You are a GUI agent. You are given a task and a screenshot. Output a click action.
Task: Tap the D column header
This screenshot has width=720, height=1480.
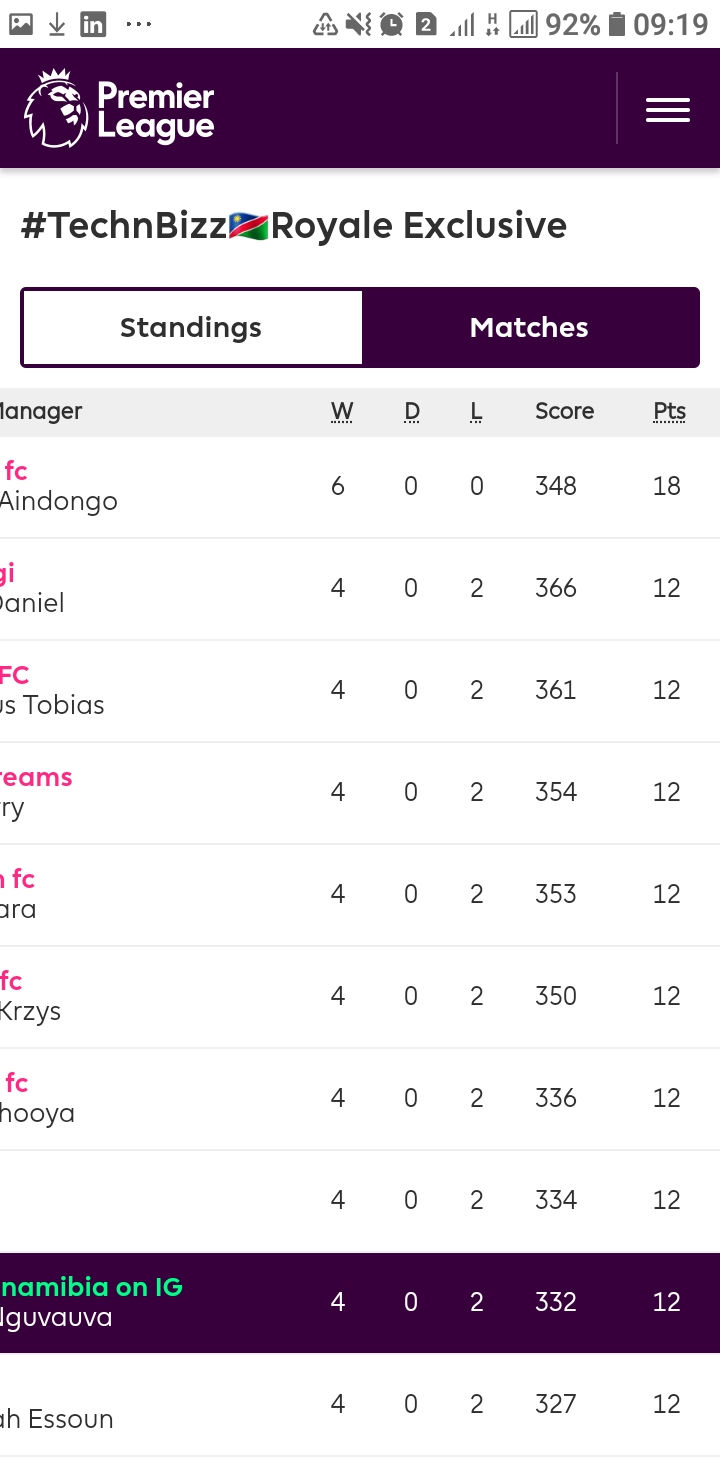[x=412, y=411]
